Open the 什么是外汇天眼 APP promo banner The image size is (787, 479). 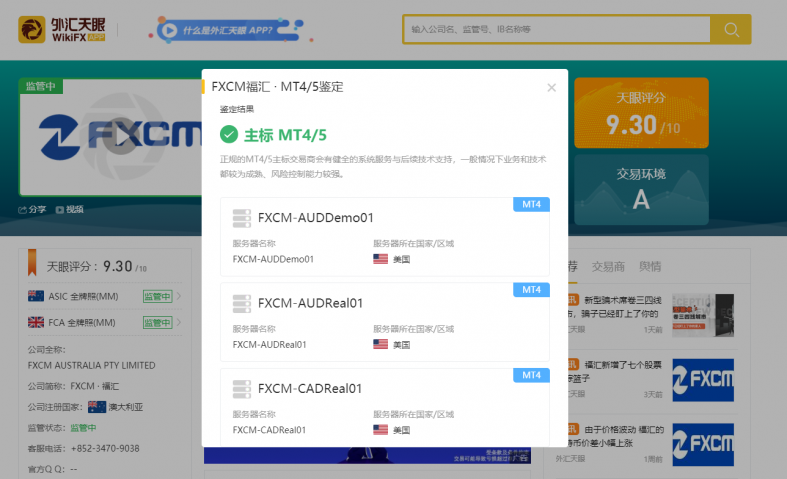[229, 30]
